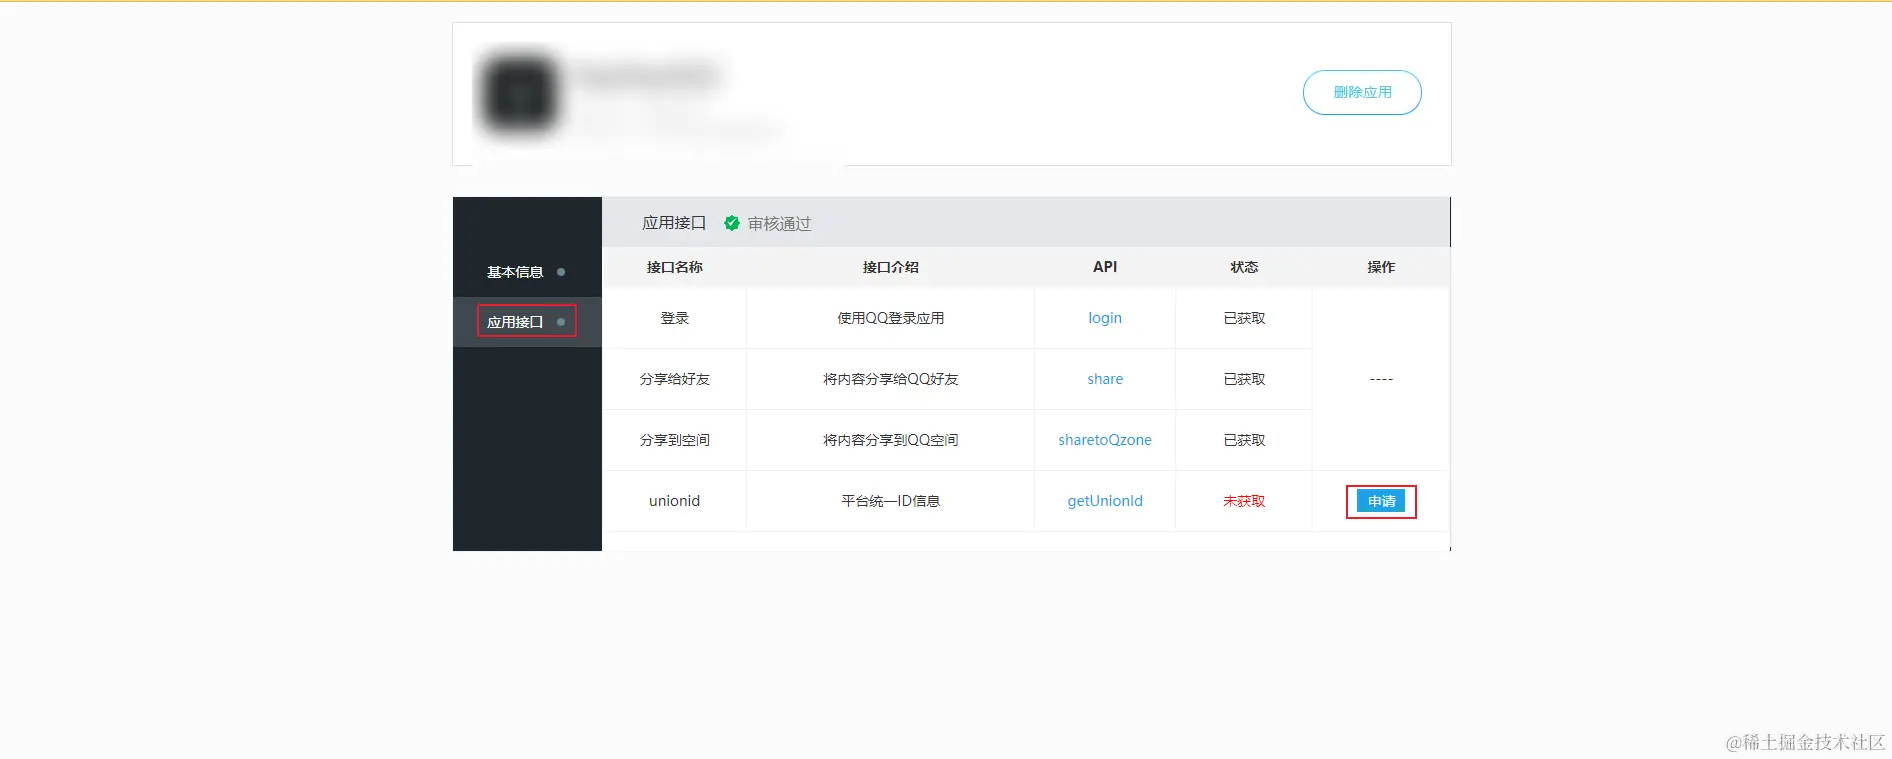Click the 已获取 status in the 登录 row
The width and height of the screenshot is (1892, 759).
coord(1244,318)
